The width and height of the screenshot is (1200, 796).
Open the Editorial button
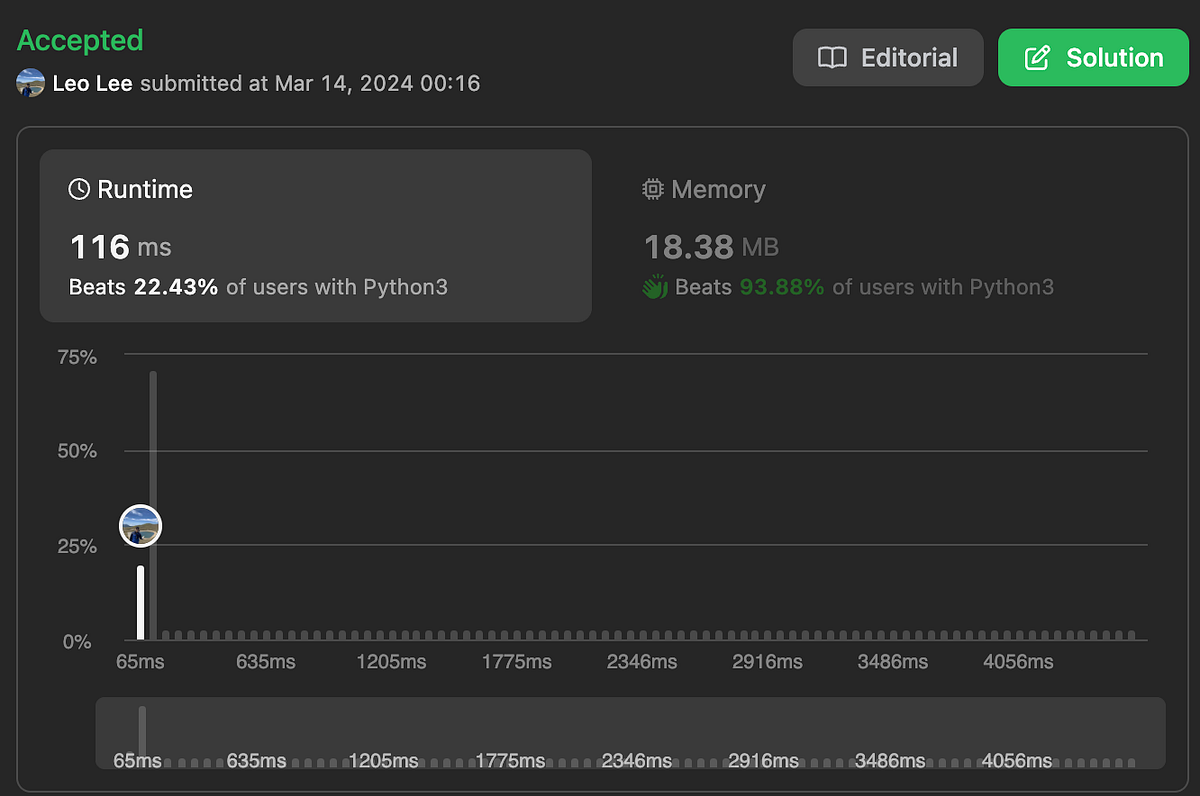point(888,58)
